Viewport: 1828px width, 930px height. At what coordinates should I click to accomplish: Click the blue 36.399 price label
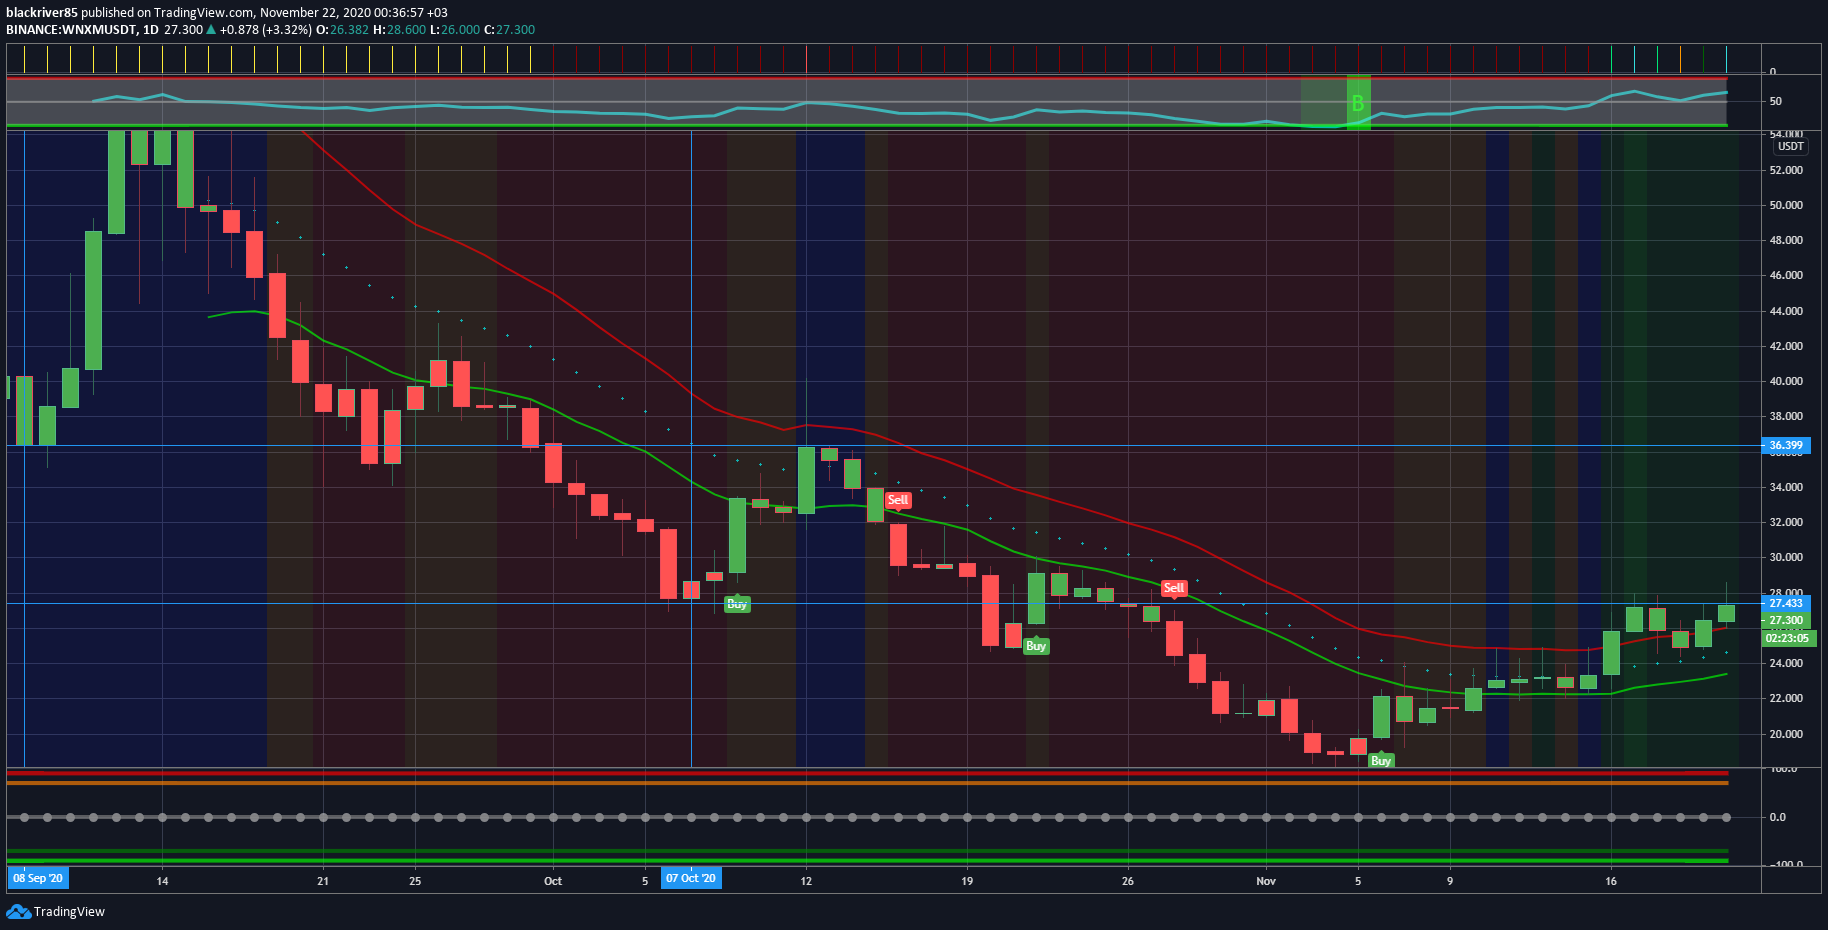pos(1785,445)
